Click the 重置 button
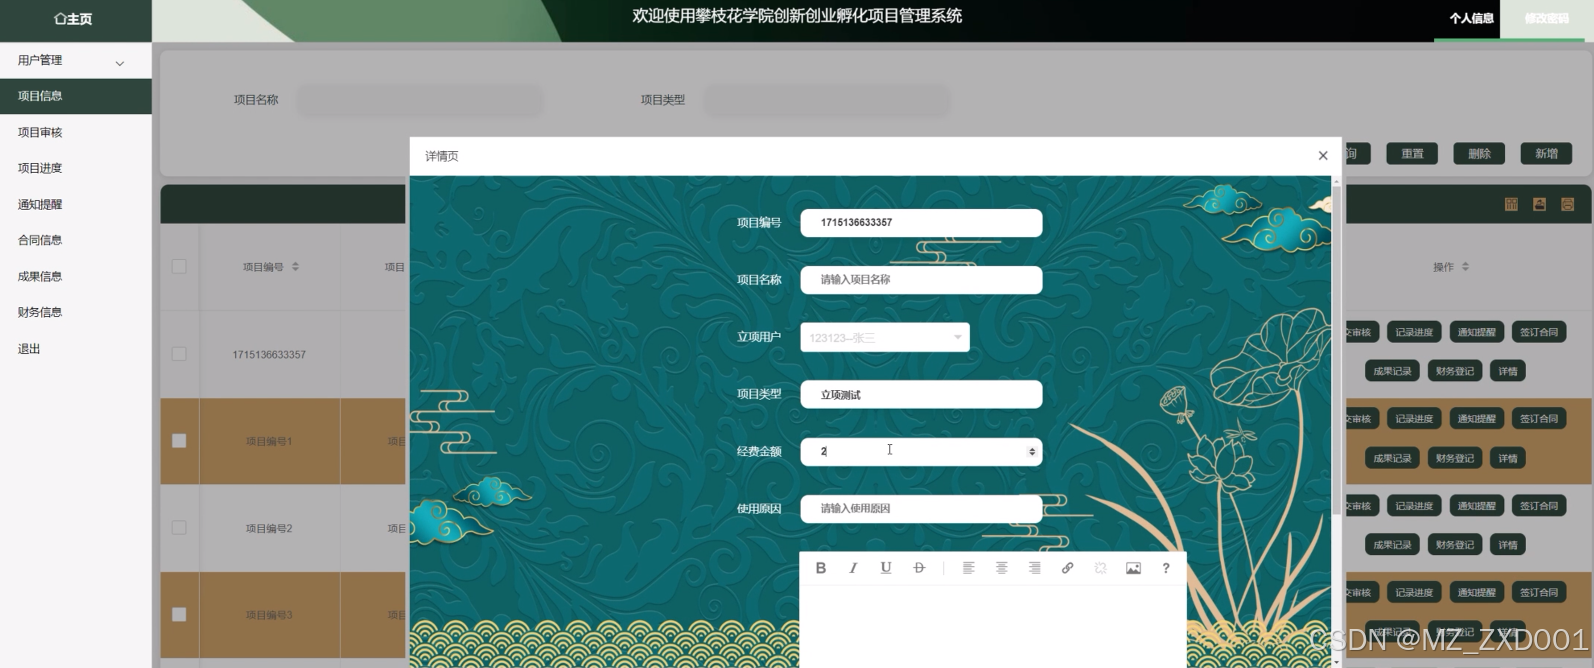The width and height of the screenshot is (1594, 668). (1412, 153)
